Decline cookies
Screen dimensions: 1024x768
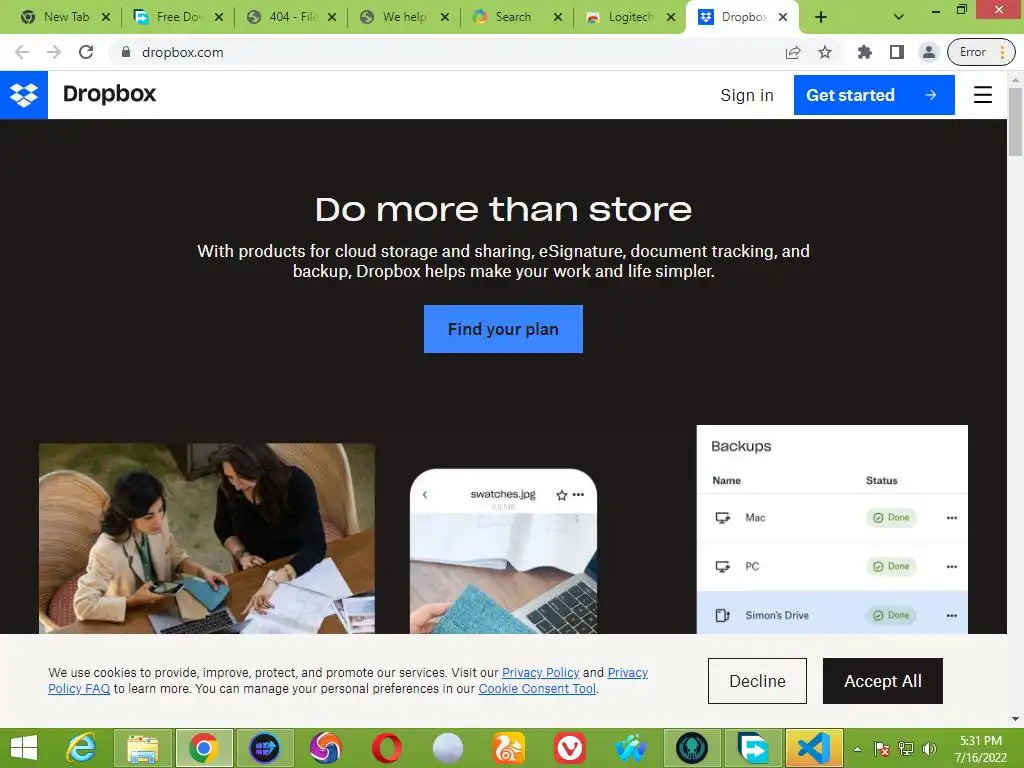pyautogui.click(x=757, y=680)
